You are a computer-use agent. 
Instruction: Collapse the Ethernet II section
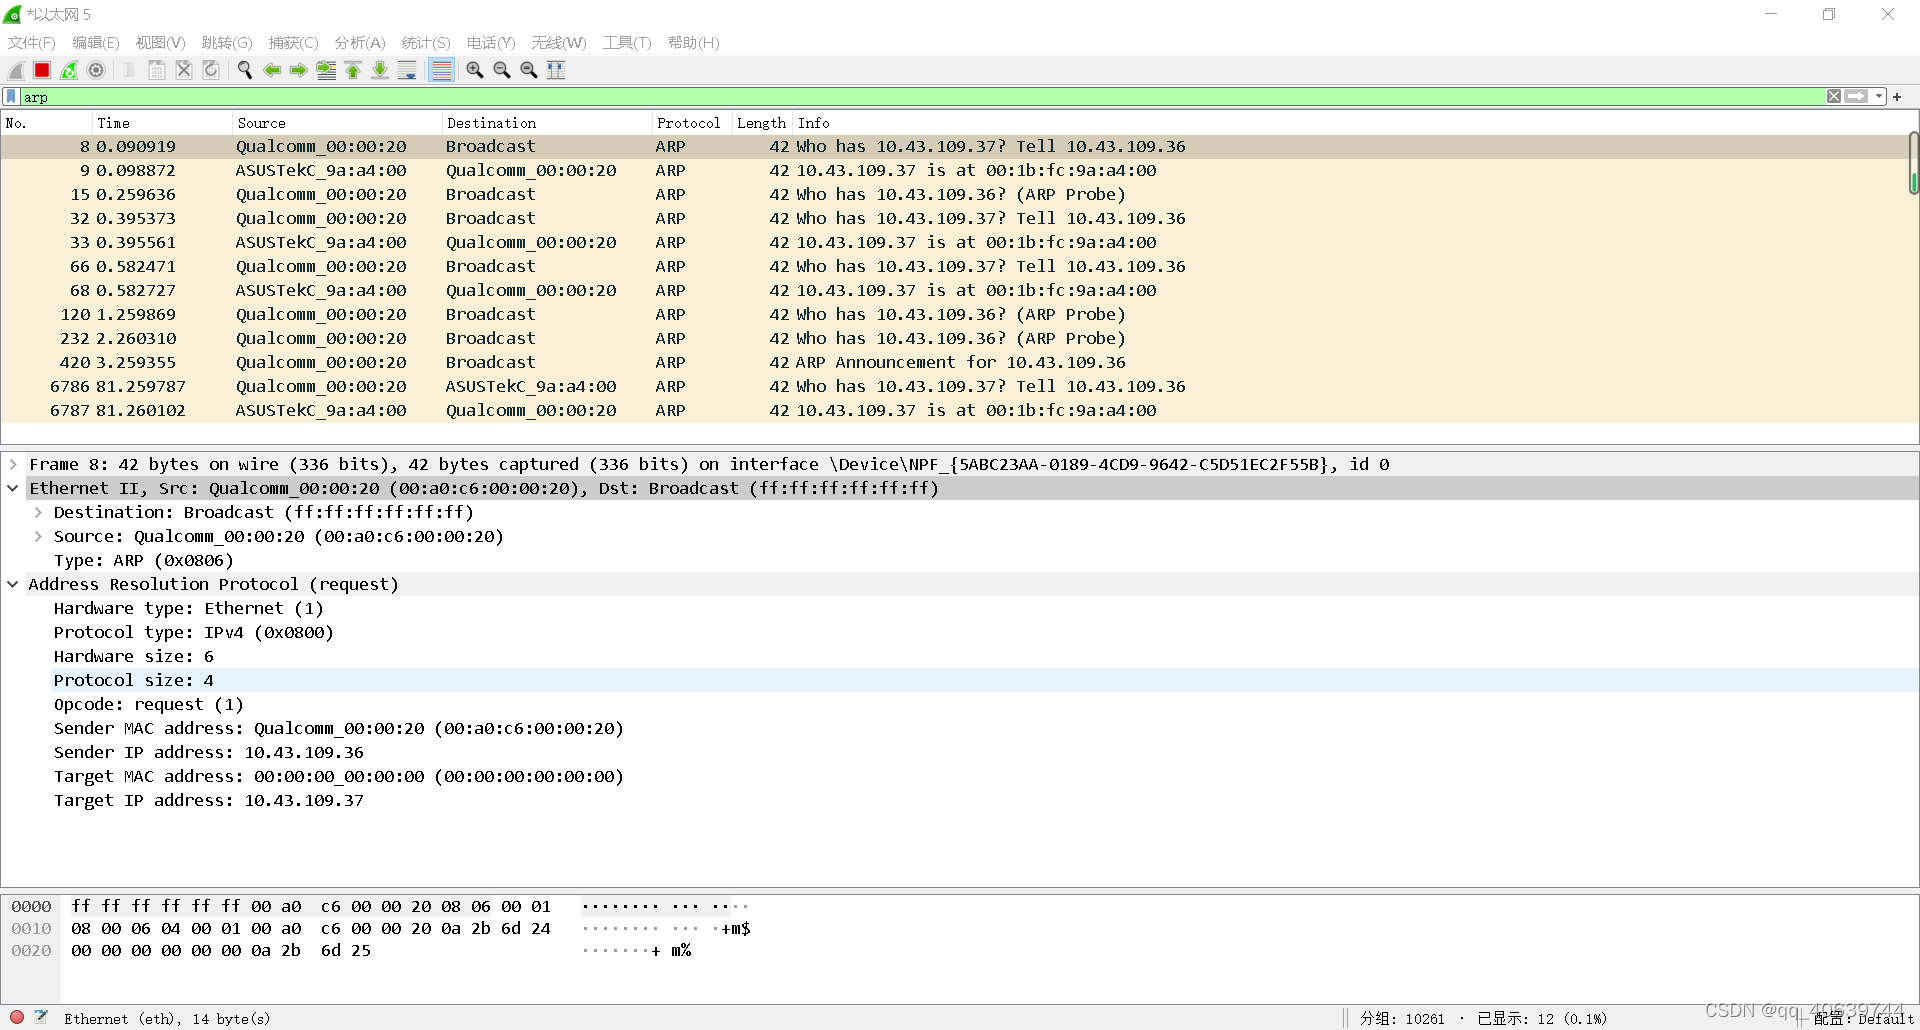13,488
